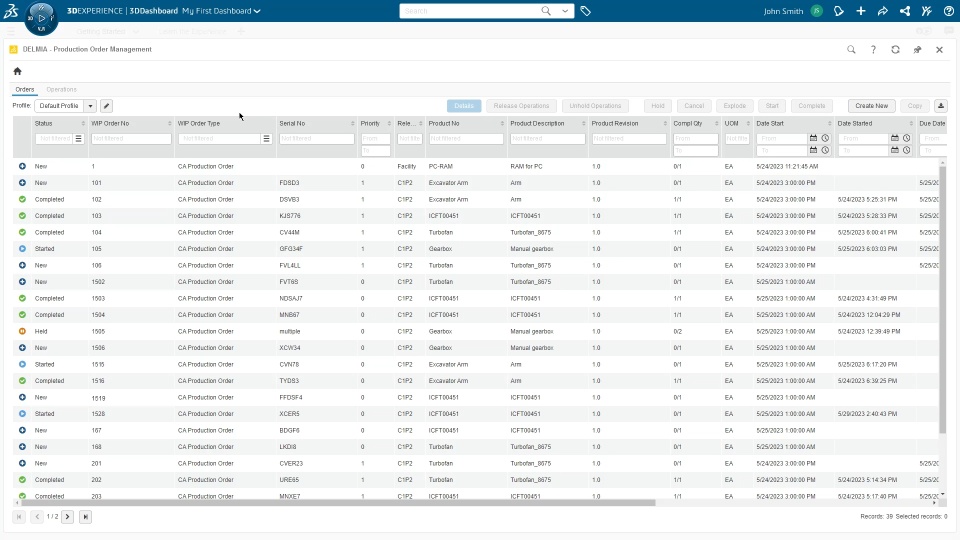This screenshot has width=960, height=540.
Task: Click the Details button
Action: [x=464, y=106]
